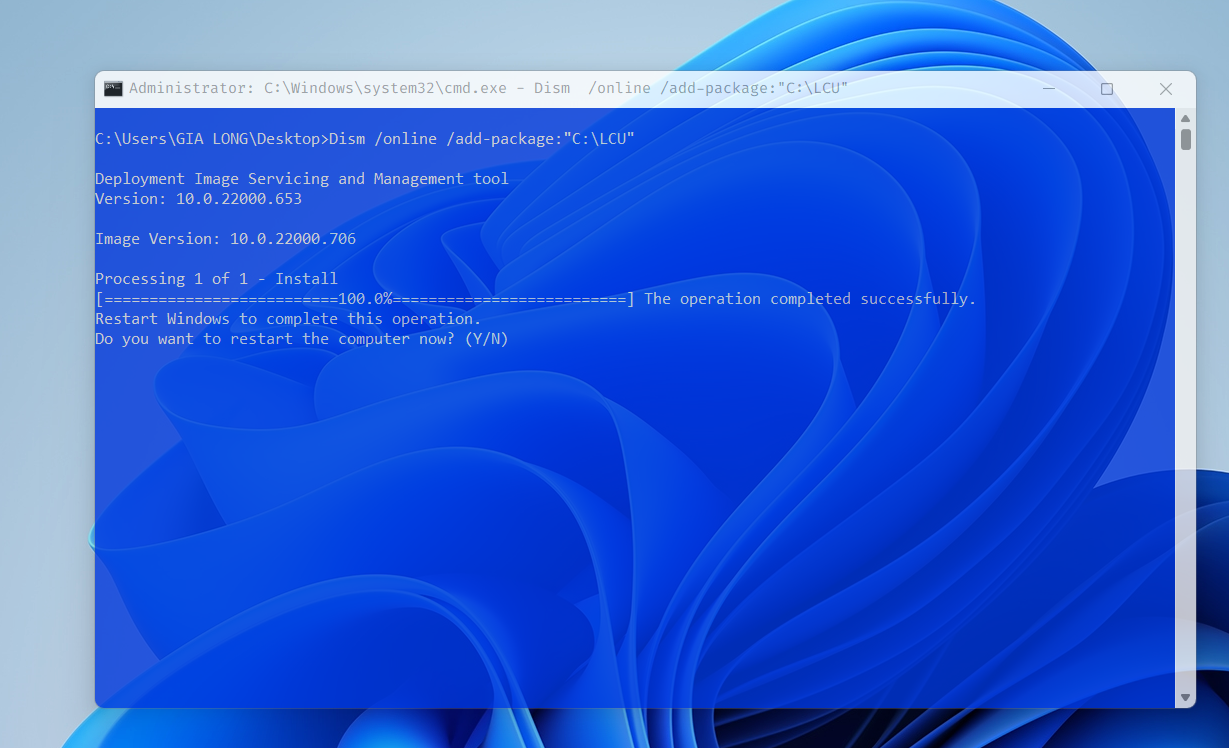
Task: Minimize the command prompt window
Action: (x=1048, y=89)
